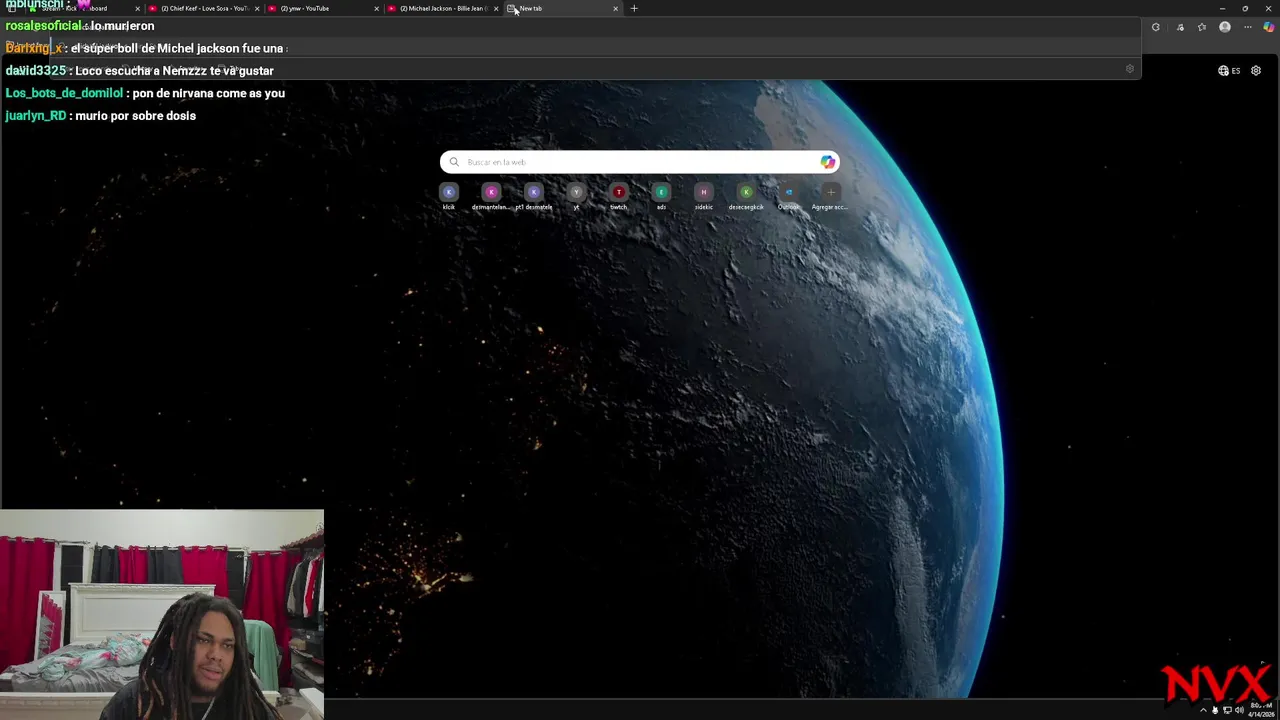The width and height of the screenshot is (1280, 720).
Task: Close the 'Chief Keef - Love Sosa' tab
Action: [x=257, y=8]
